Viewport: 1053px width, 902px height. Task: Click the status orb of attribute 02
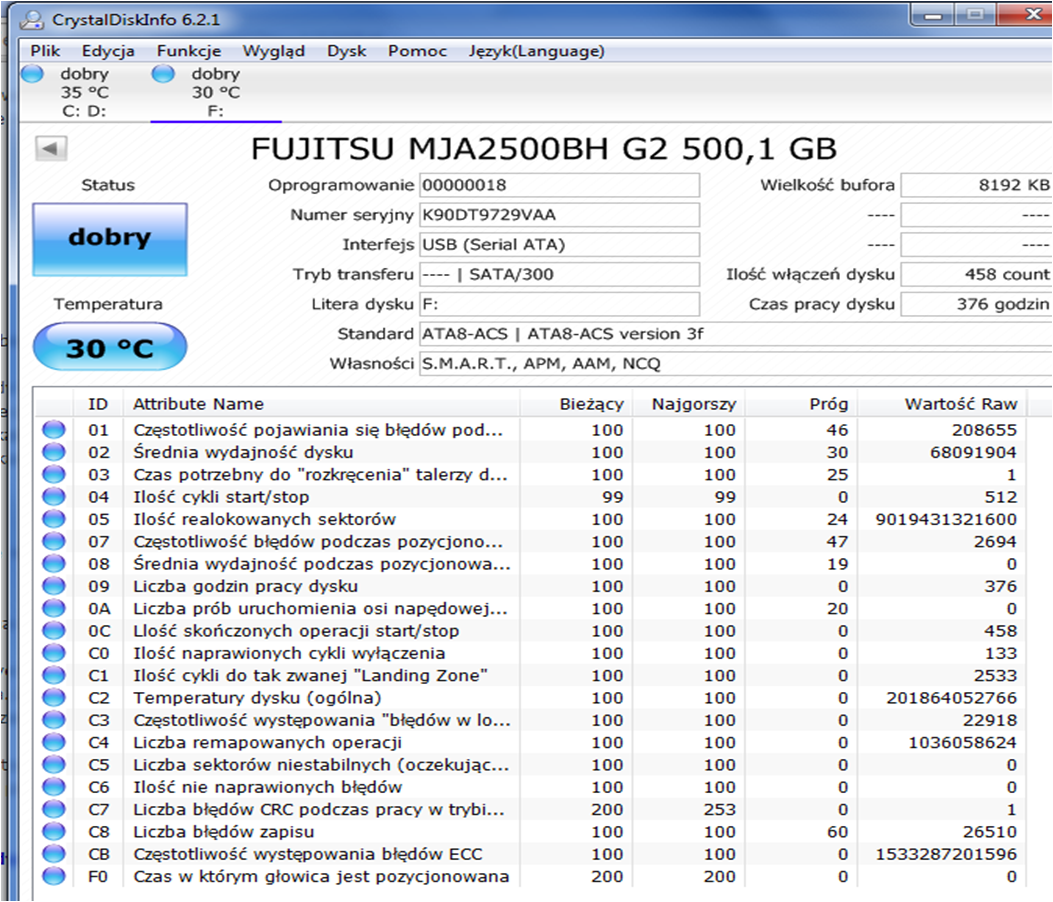click(x=54, y=452)
